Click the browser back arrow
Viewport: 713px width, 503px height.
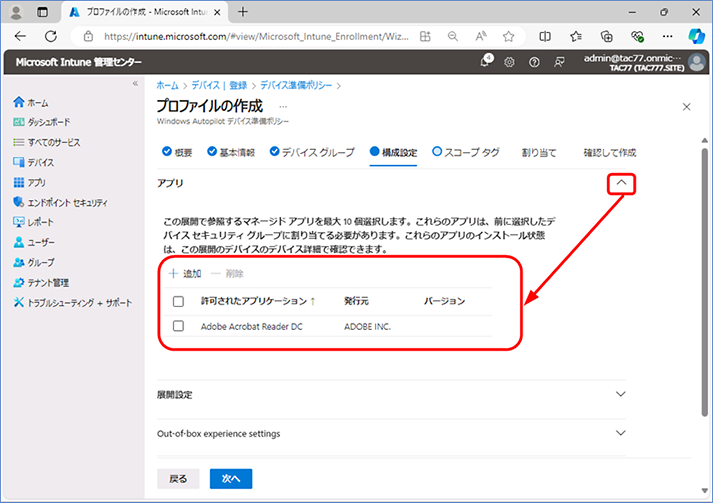click(x=20, y=36)
